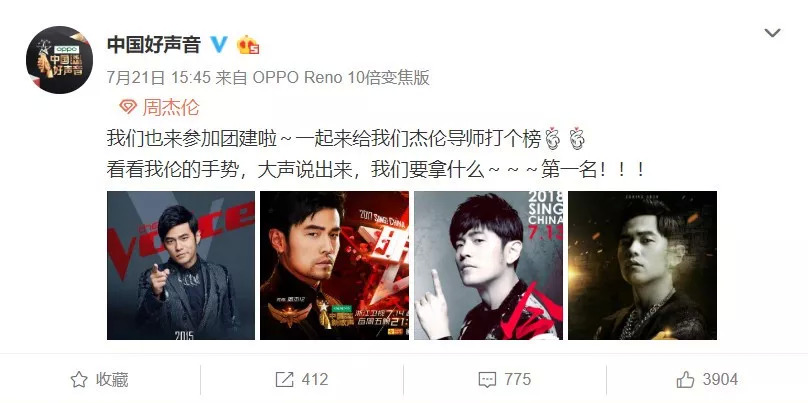Click the repost share arrow icon
Screen dimensions: 808x403
click(x=284, y=380)
